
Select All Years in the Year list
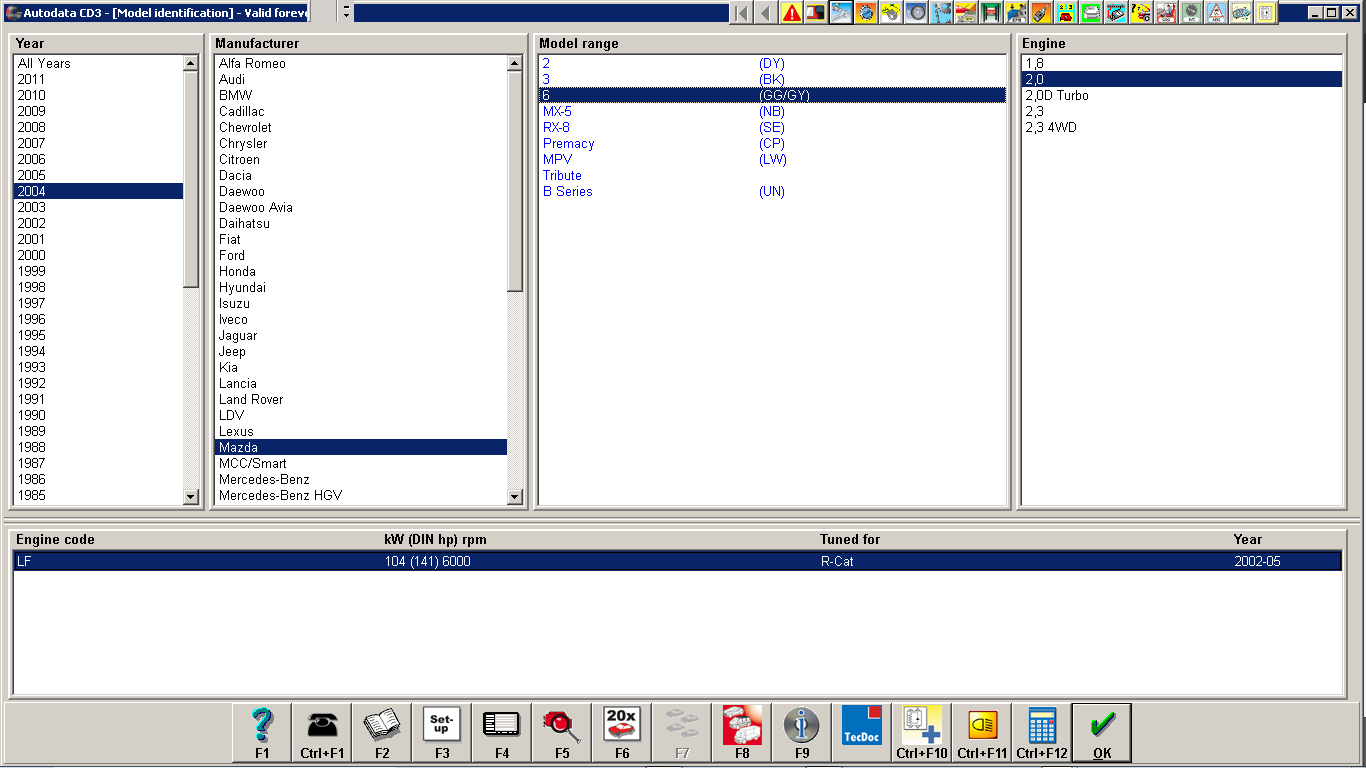pos(98,63)
